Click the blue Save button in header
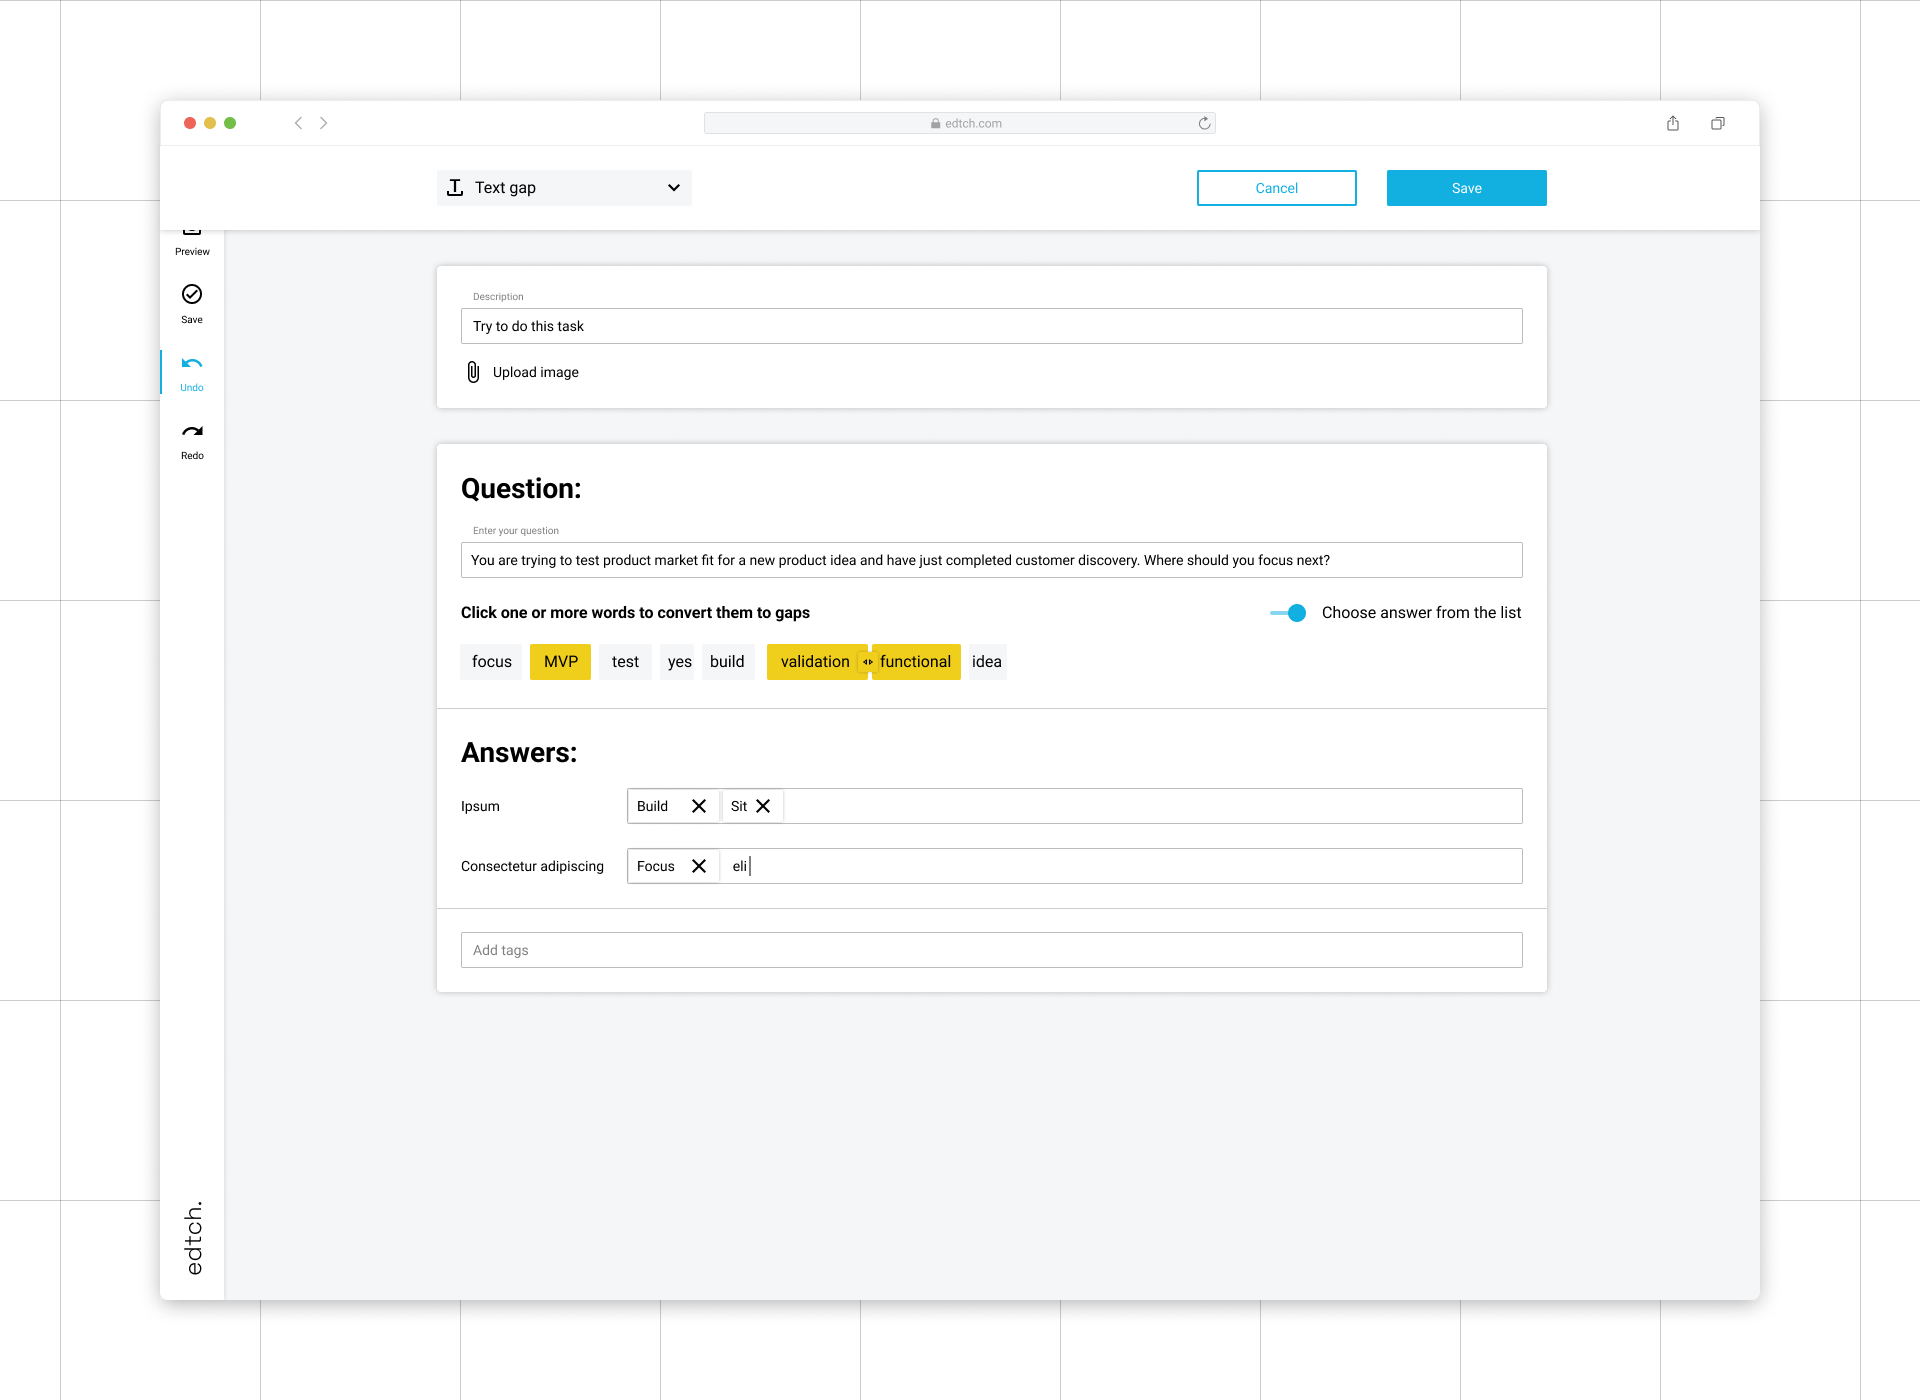 coord(1466,188)
